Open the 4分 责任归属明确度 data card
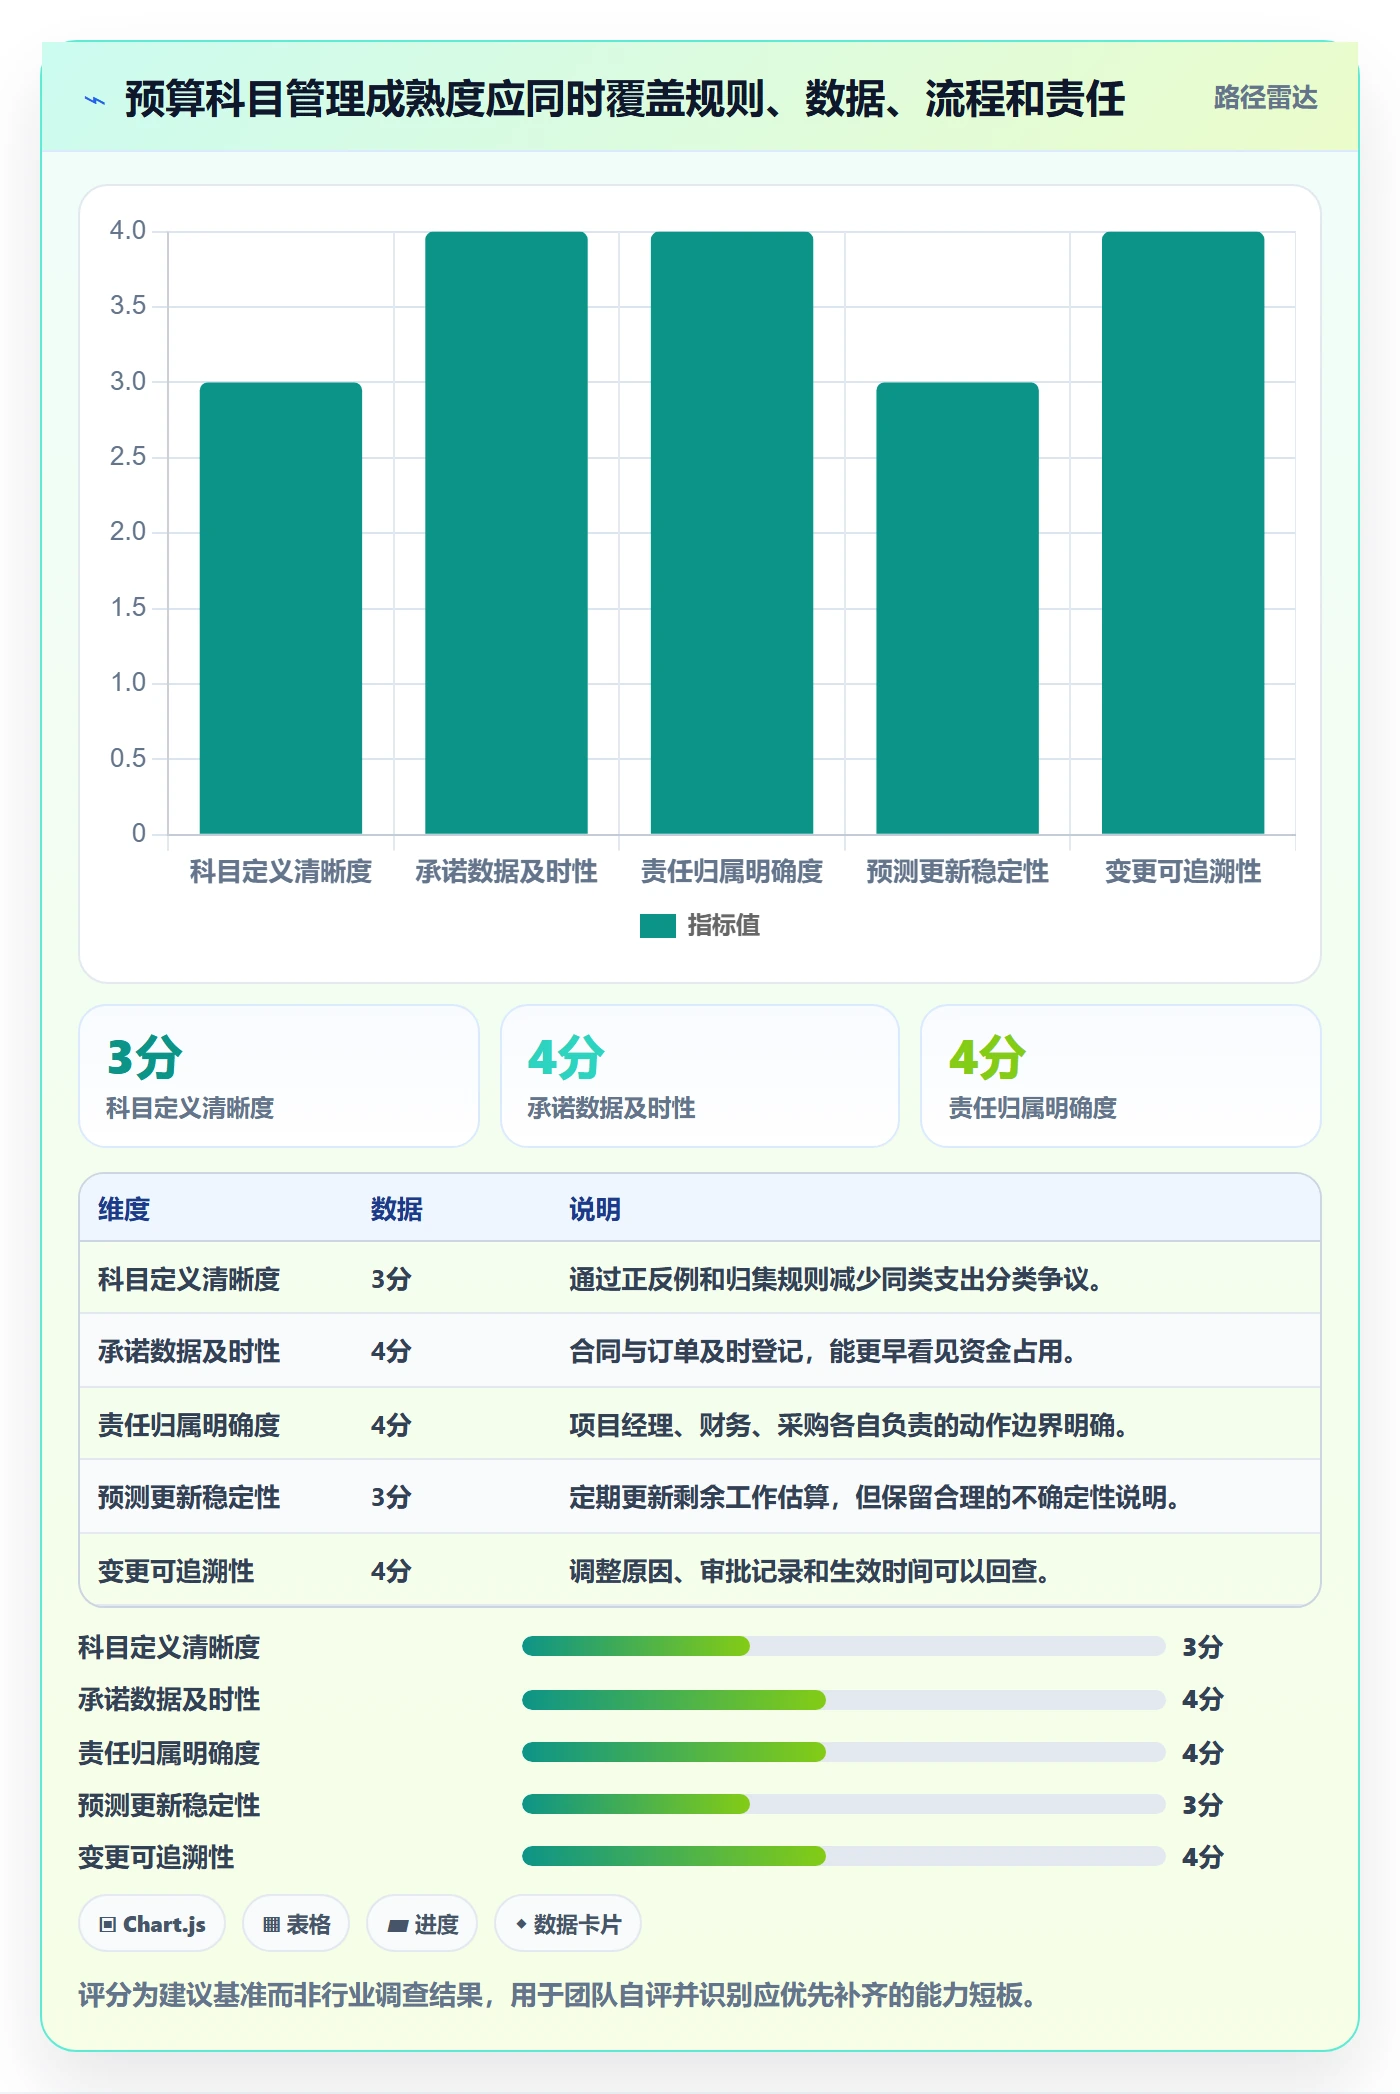Image resolution: width=1400 pixels, height=2094 pixels. click(x=1121, y=1076)
